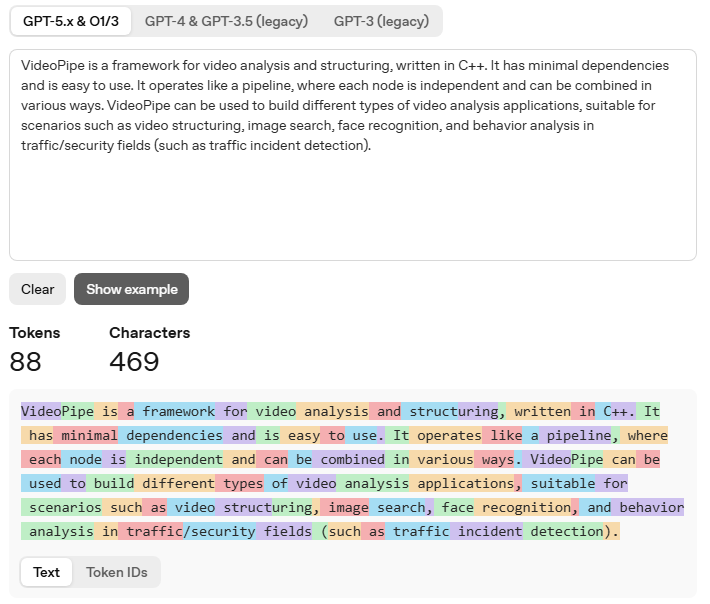
Task: Click the highlighted token 'types'
Action: tap(240, 483)
